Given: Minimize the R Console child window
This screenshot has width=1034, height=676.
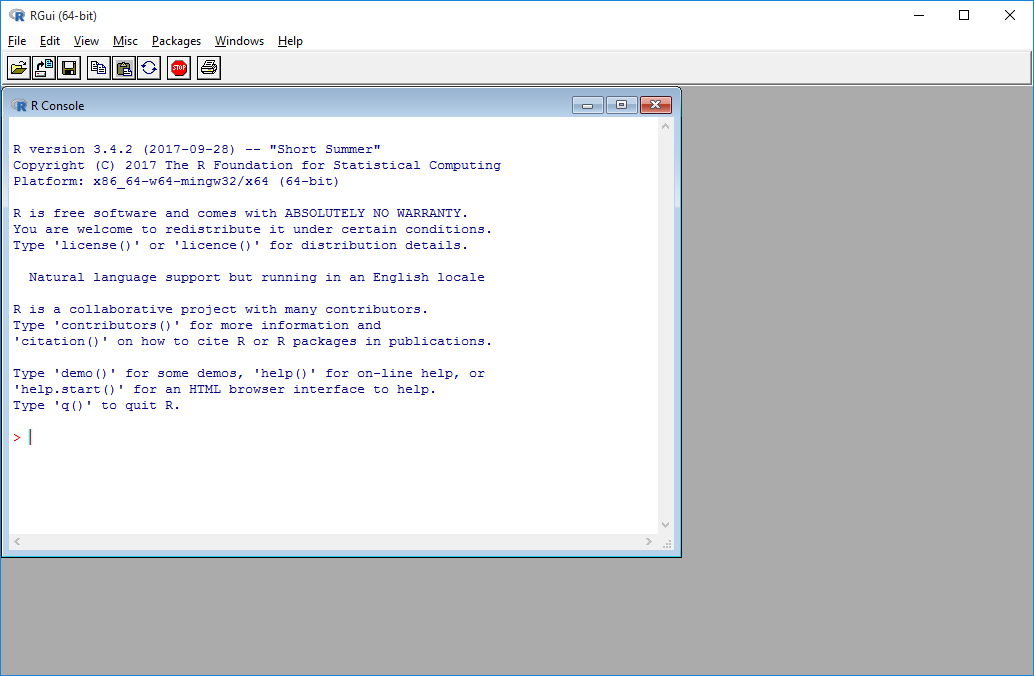Looking at the screenshot, I should [587, 105].
